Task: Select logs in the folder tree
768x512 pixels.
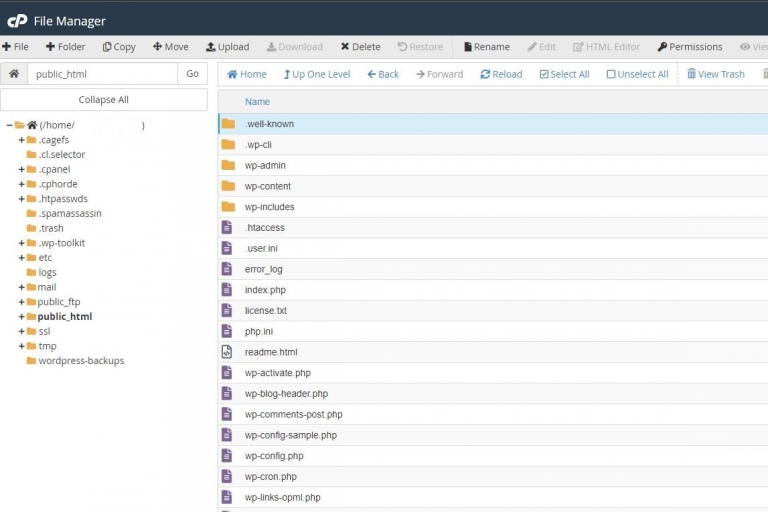Action: (48, 272)
